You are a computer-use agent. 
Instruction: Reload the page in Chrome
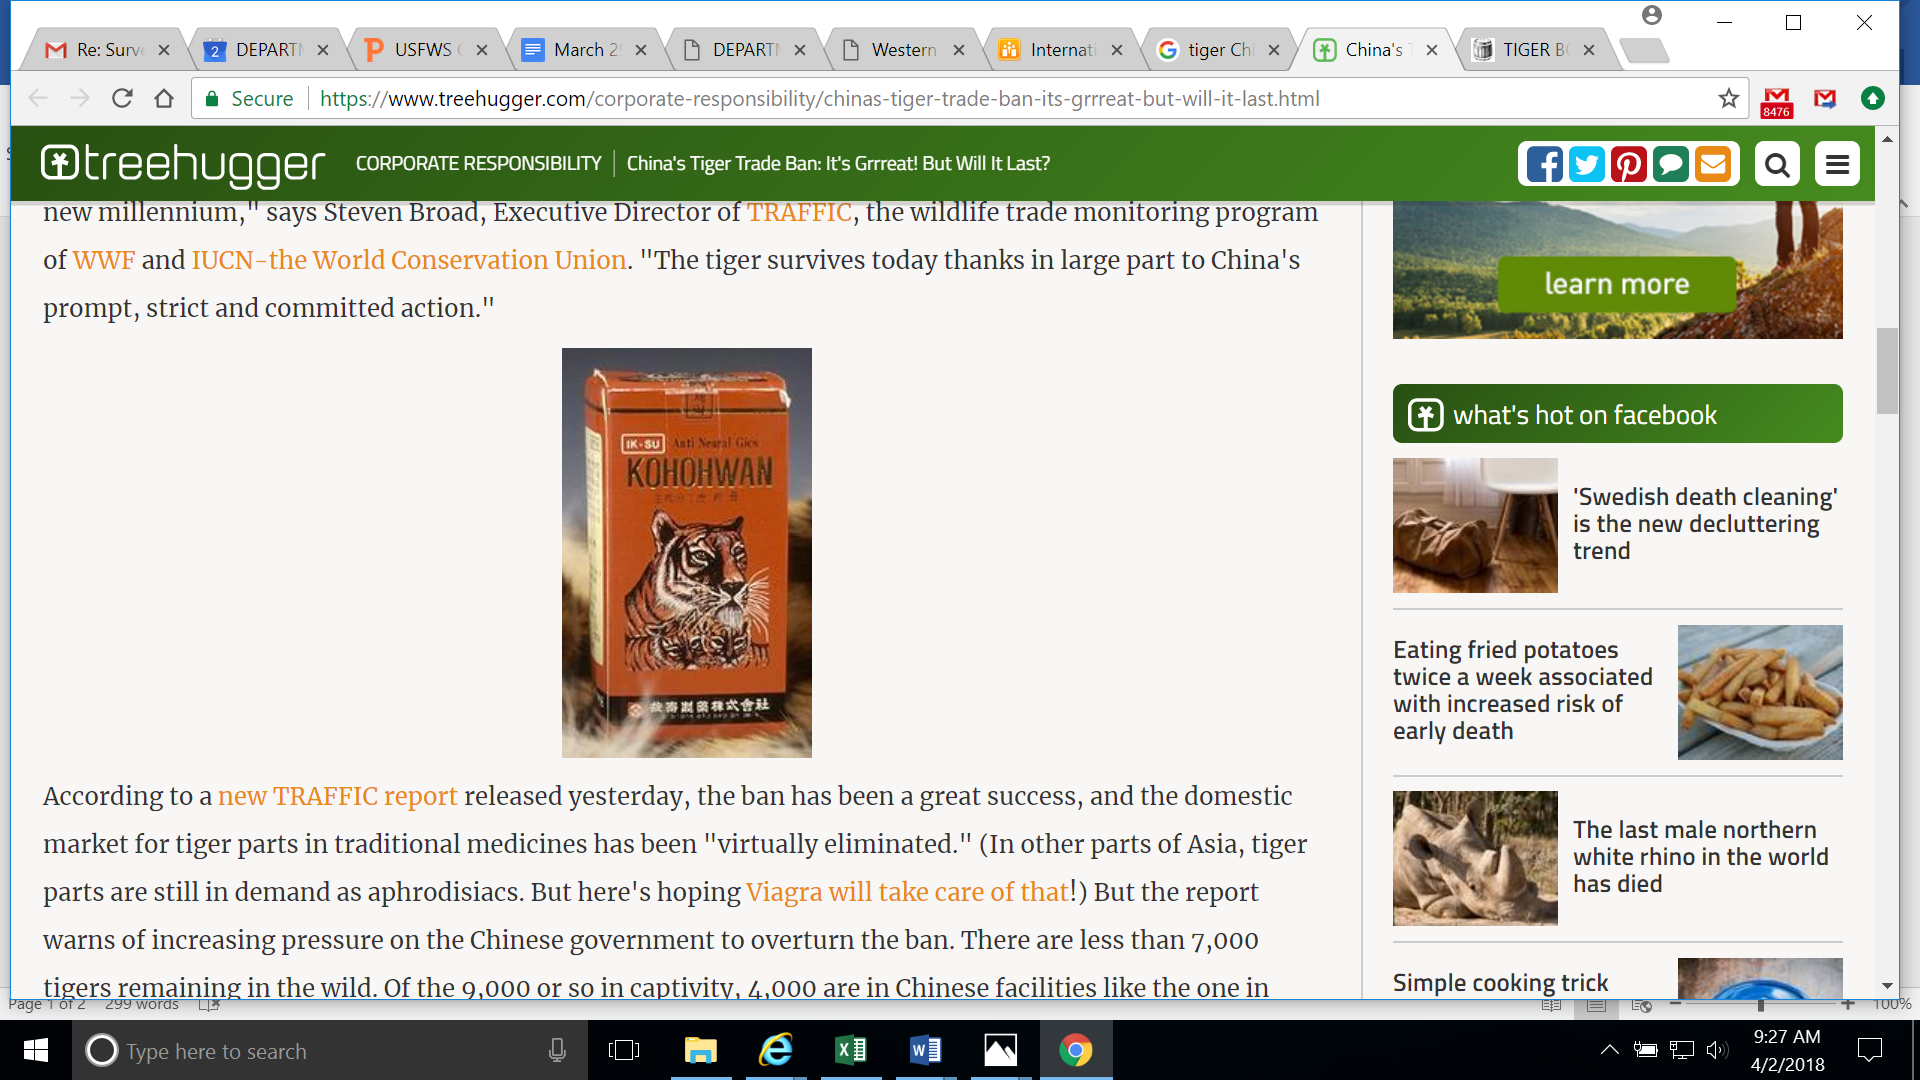click(122, 98)
